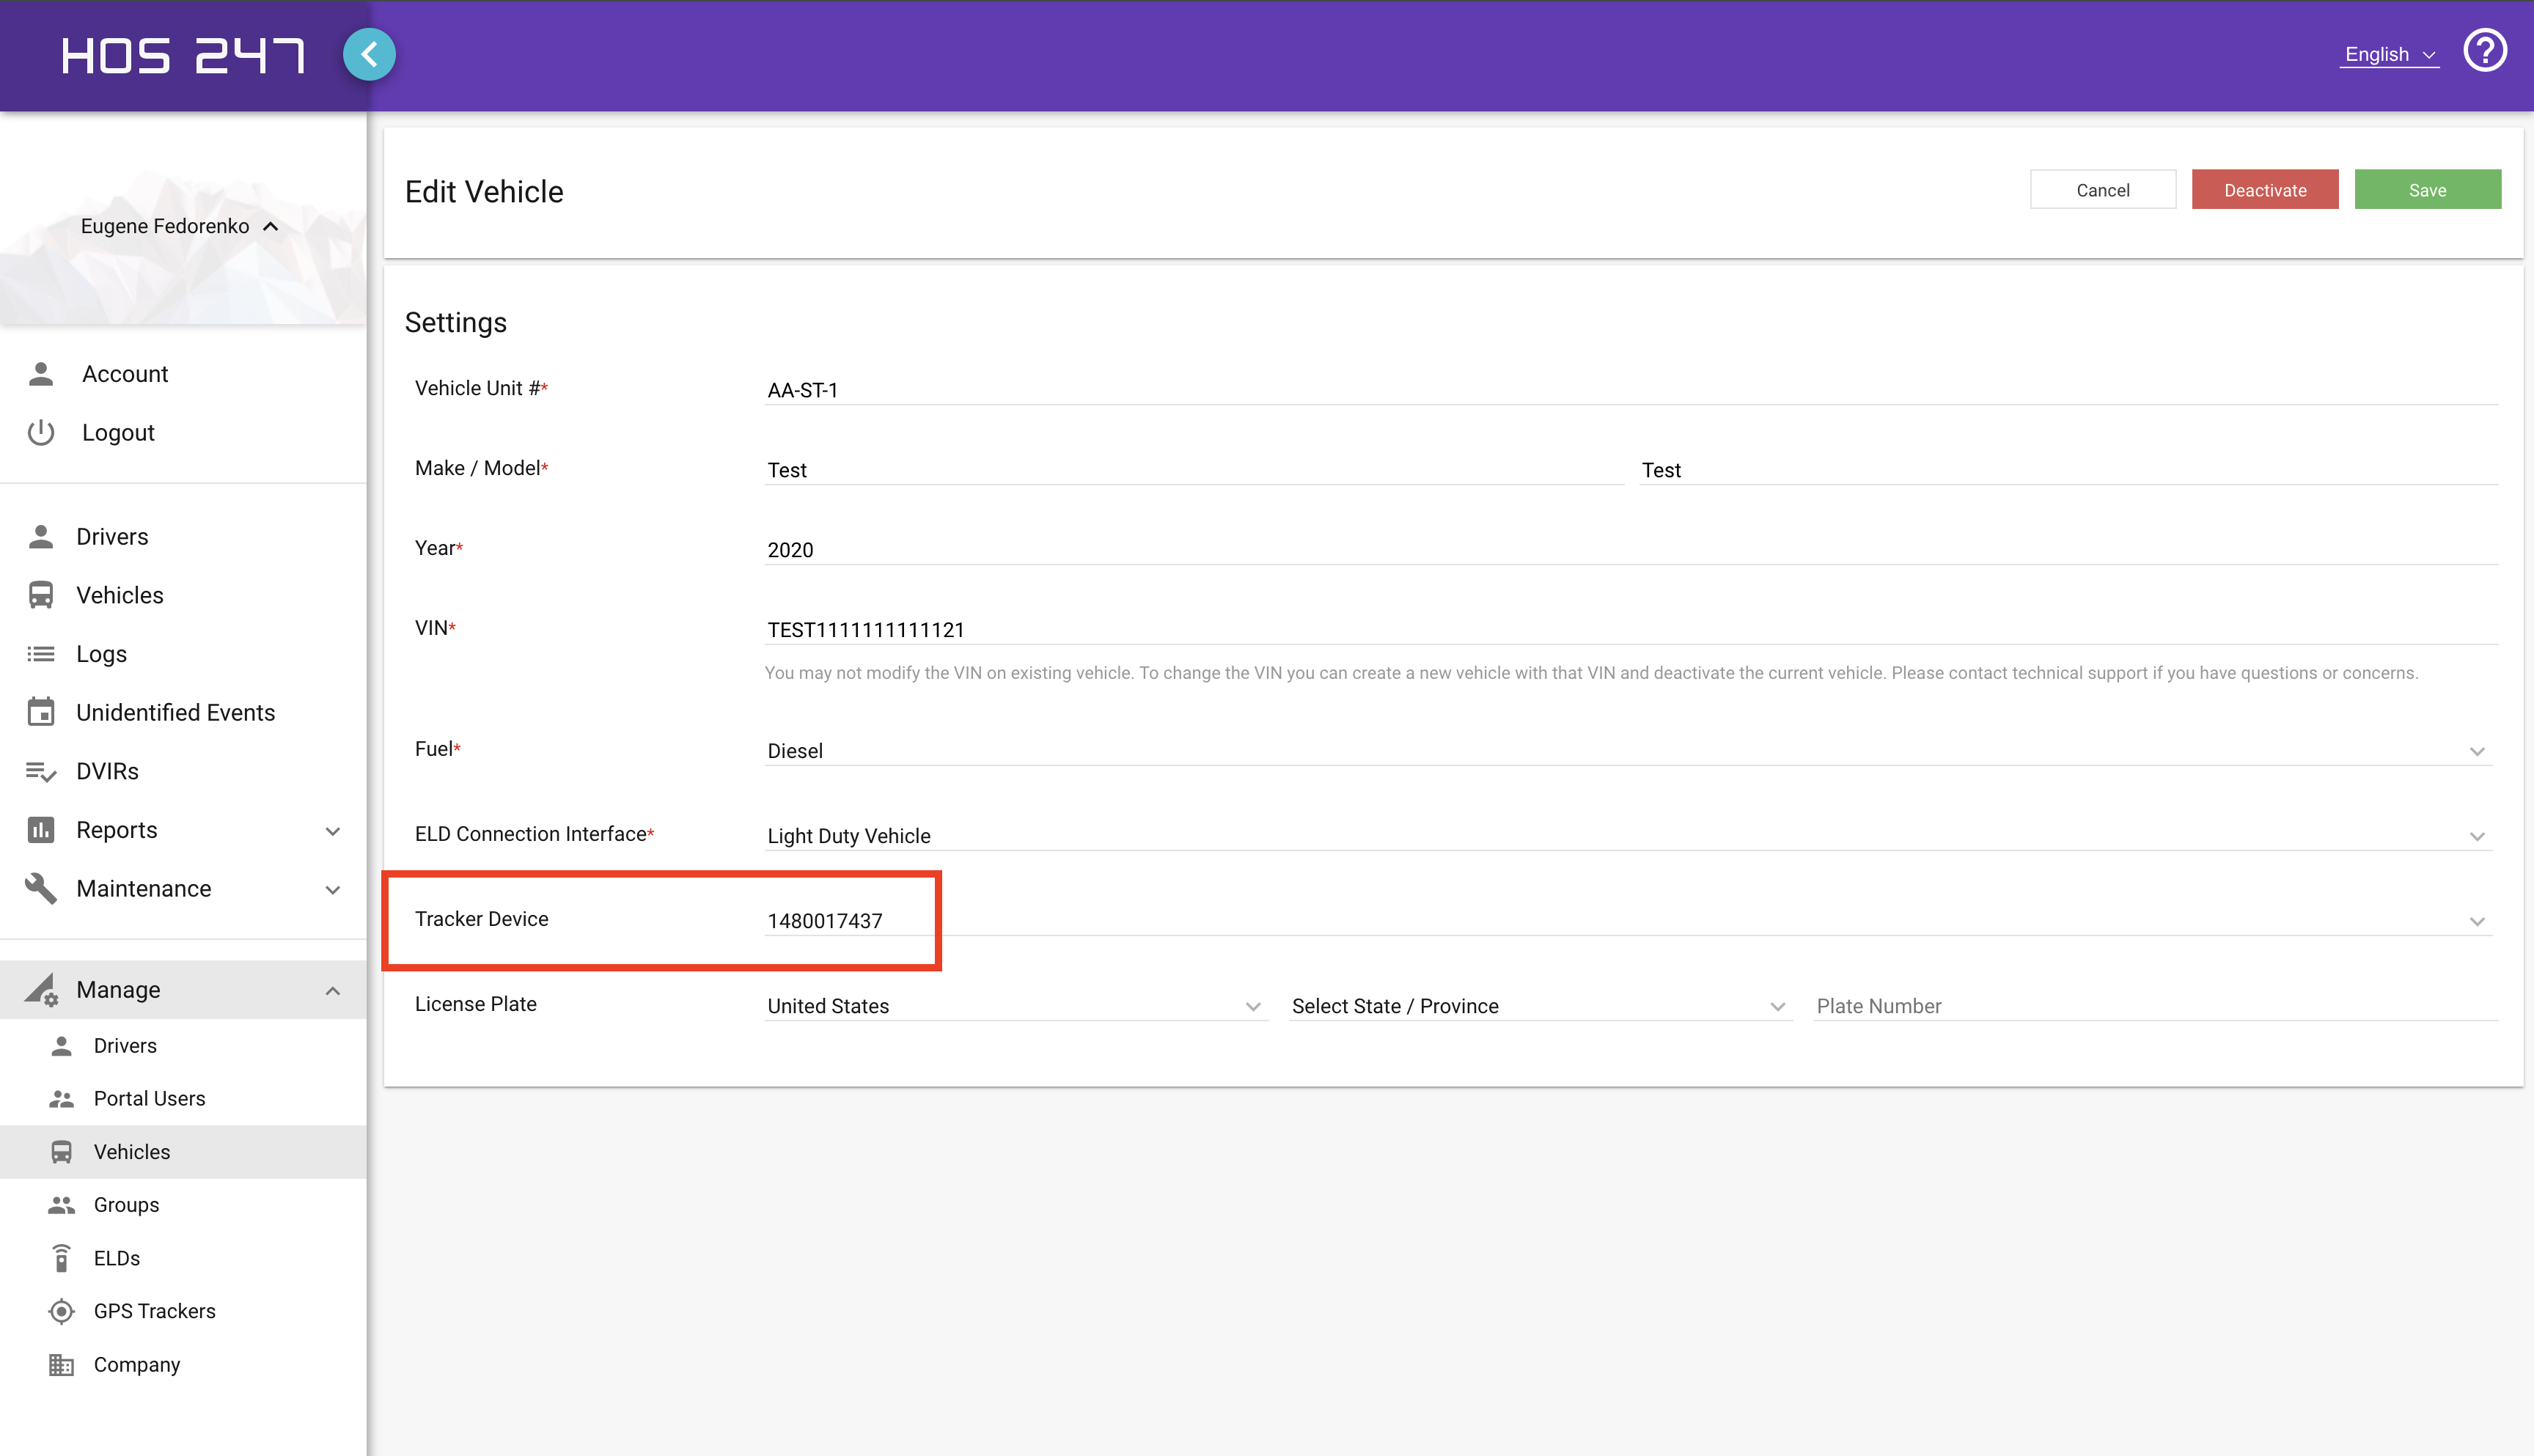The image size is (2534, 1456).
Task: Collapse the Manage section chevron
Action: (x=333, y=990)
